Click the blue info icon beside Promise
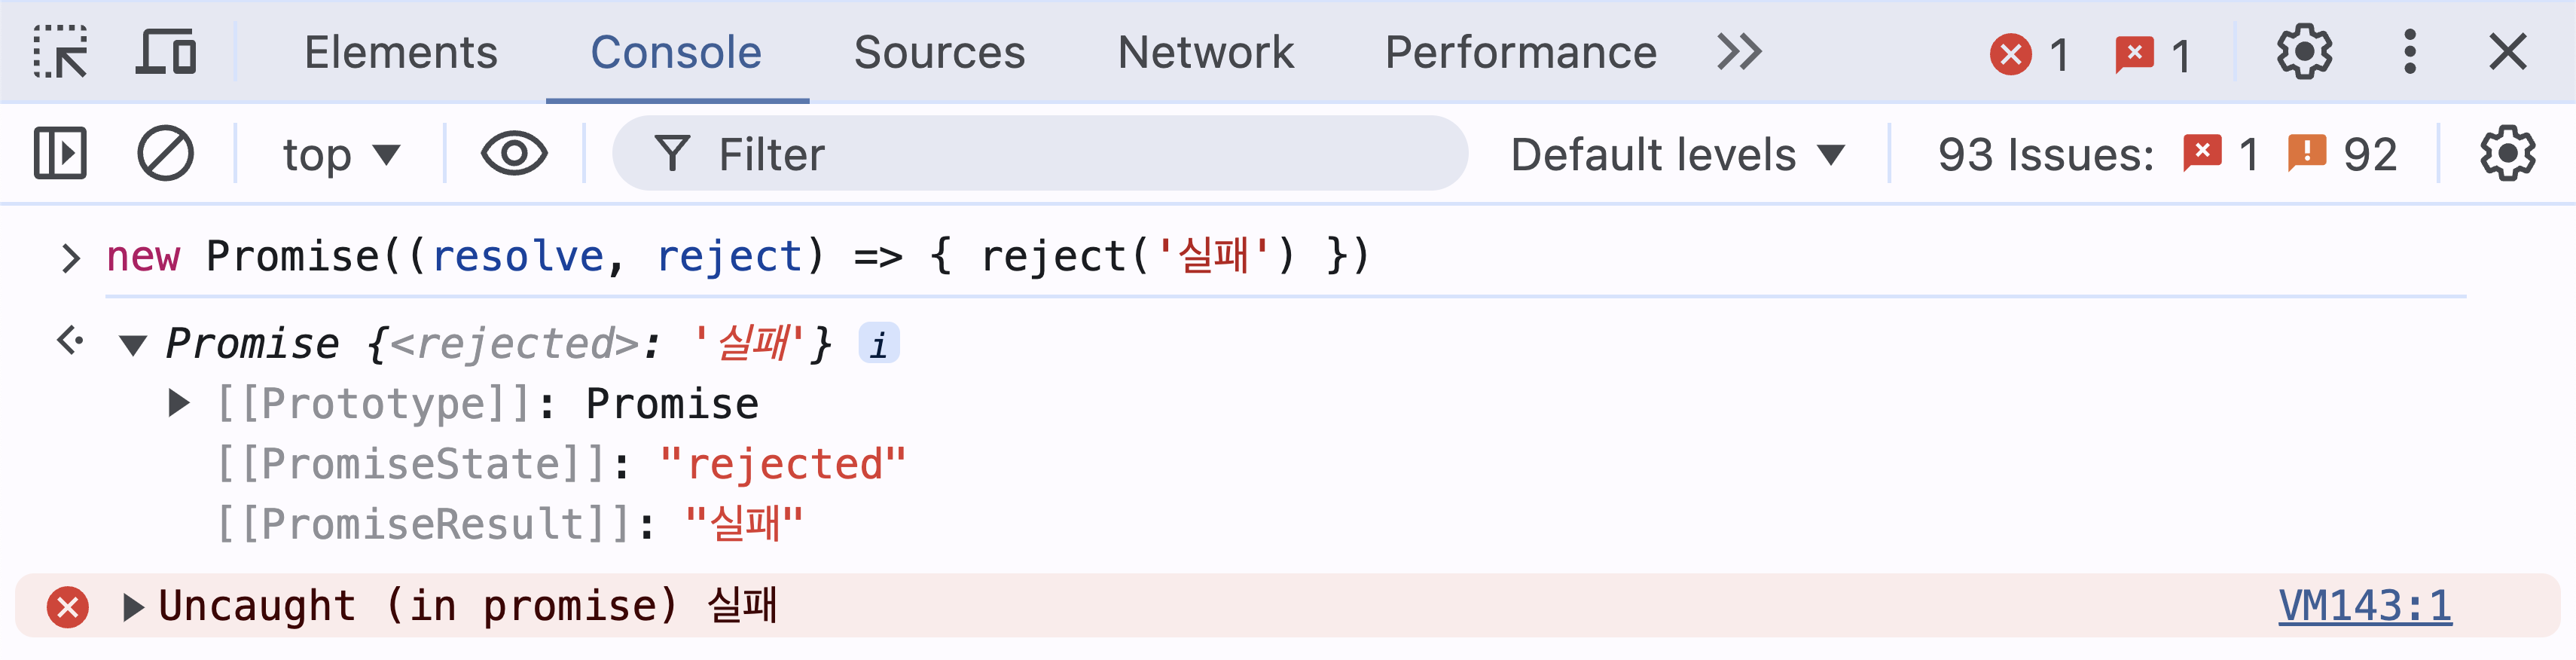Image resolution: width=2576 pixels, height=660 pixels. click(x=879, y=345)
